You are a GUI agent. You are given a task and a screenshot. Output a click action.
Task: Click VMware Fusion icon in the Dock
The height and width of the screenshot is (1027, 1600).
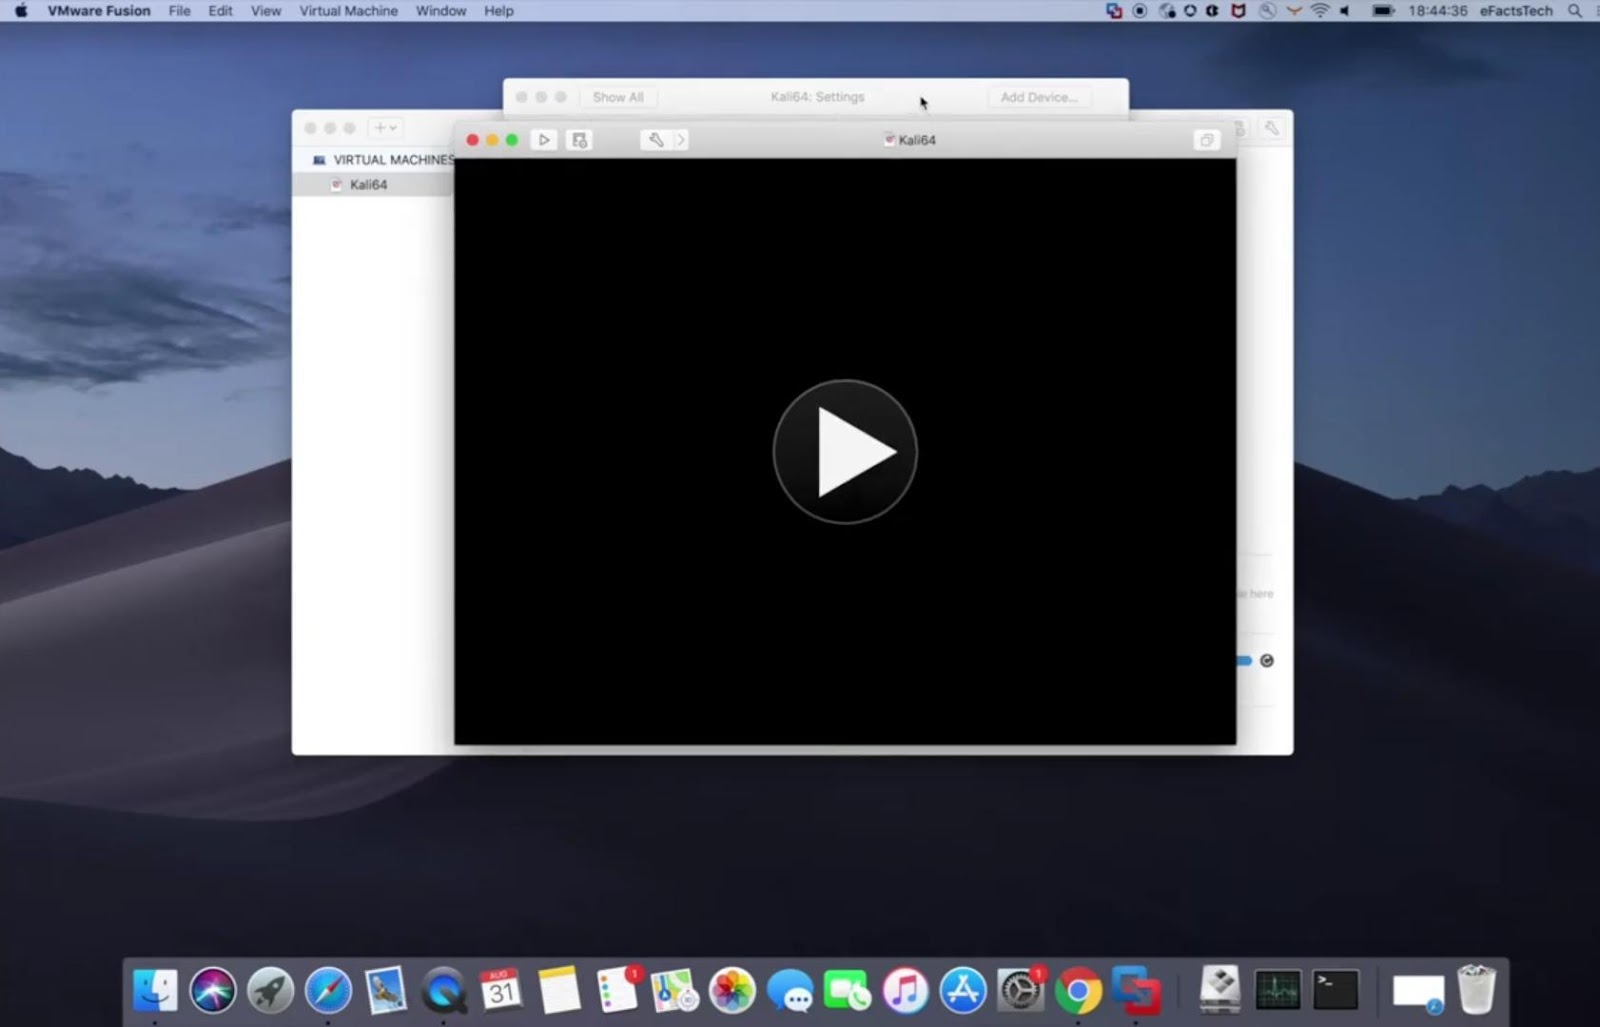[1136, 990]
